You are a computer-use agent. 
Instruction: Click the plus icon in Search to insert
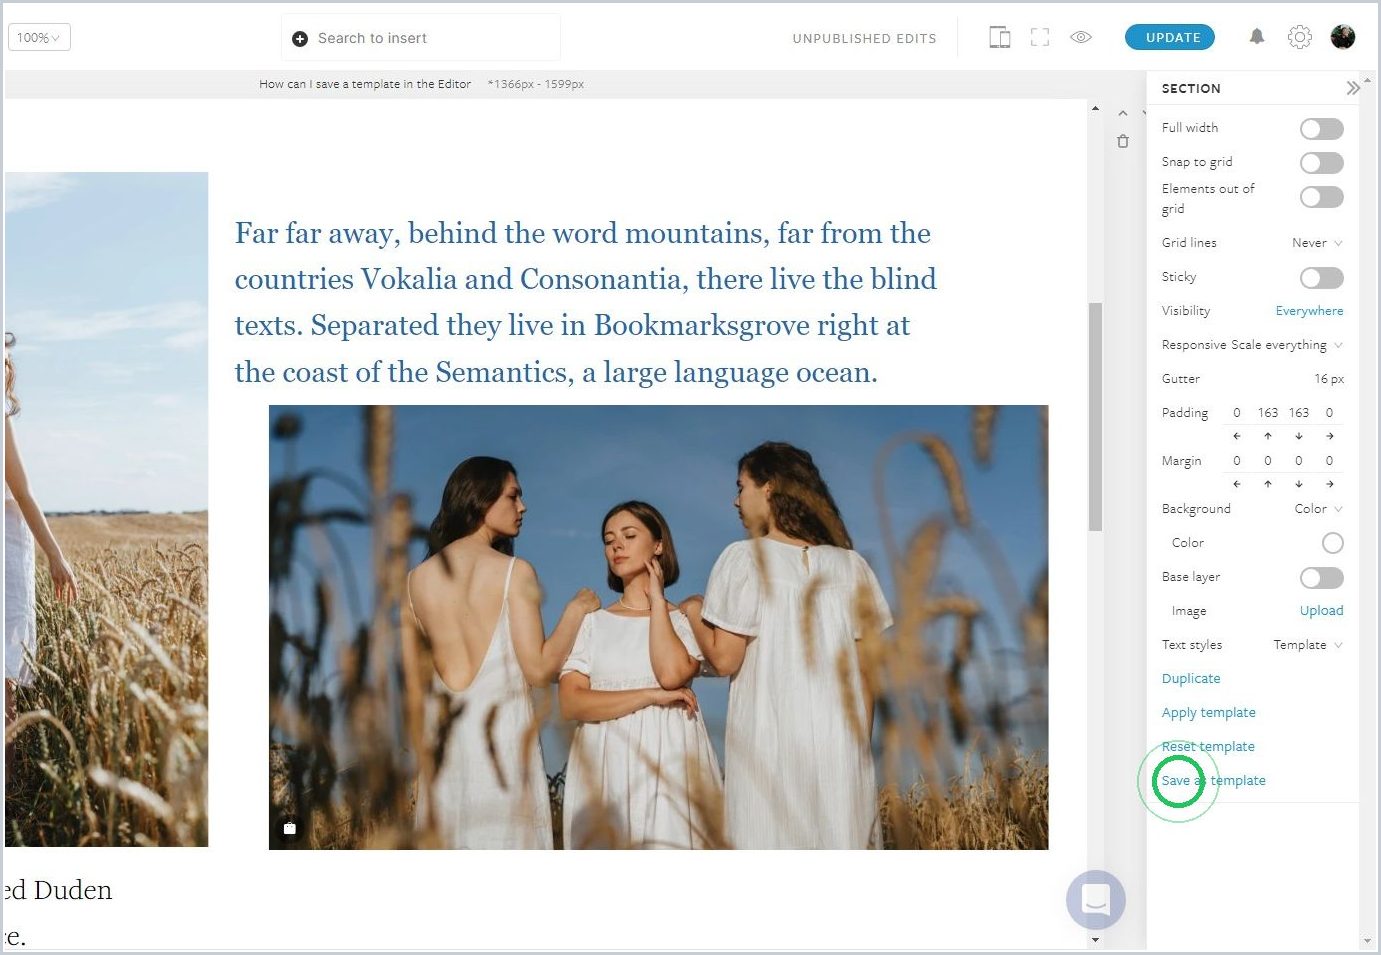coord(299,38)
